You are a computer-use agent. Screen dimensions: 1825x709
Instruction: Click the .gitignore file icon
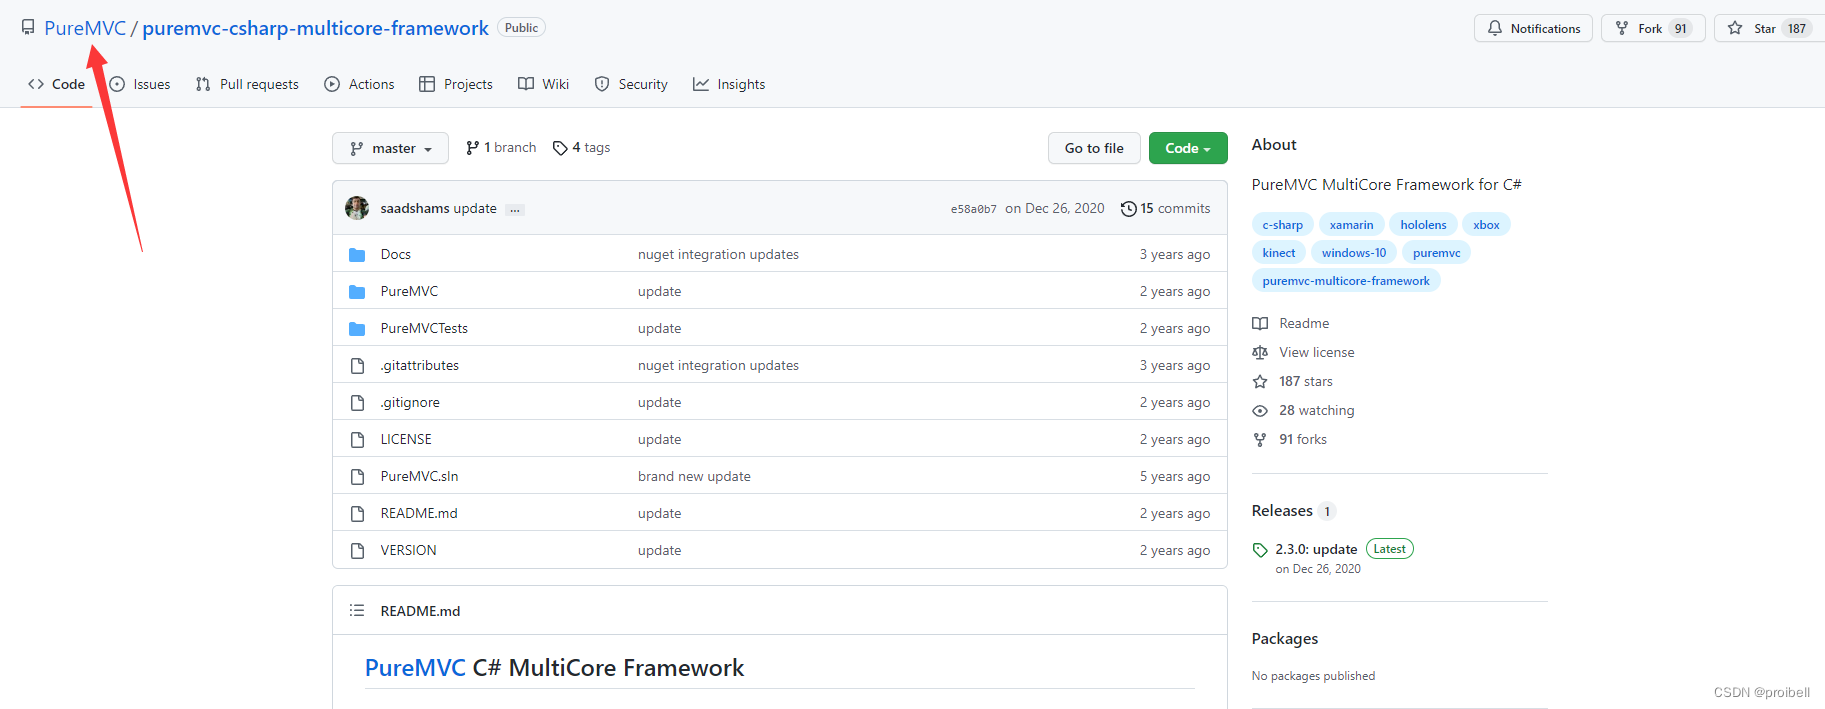[x=357, y=402]
